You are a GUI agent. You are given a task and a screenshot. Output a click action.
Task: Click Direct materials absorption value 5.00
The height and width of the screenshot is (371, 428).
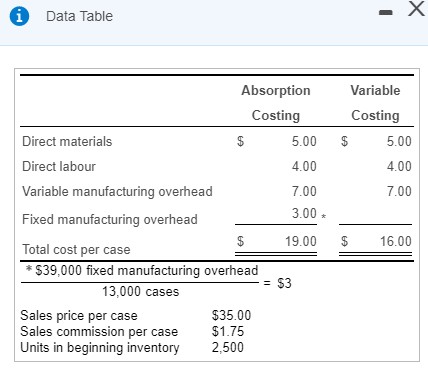[x=304, y=141]
